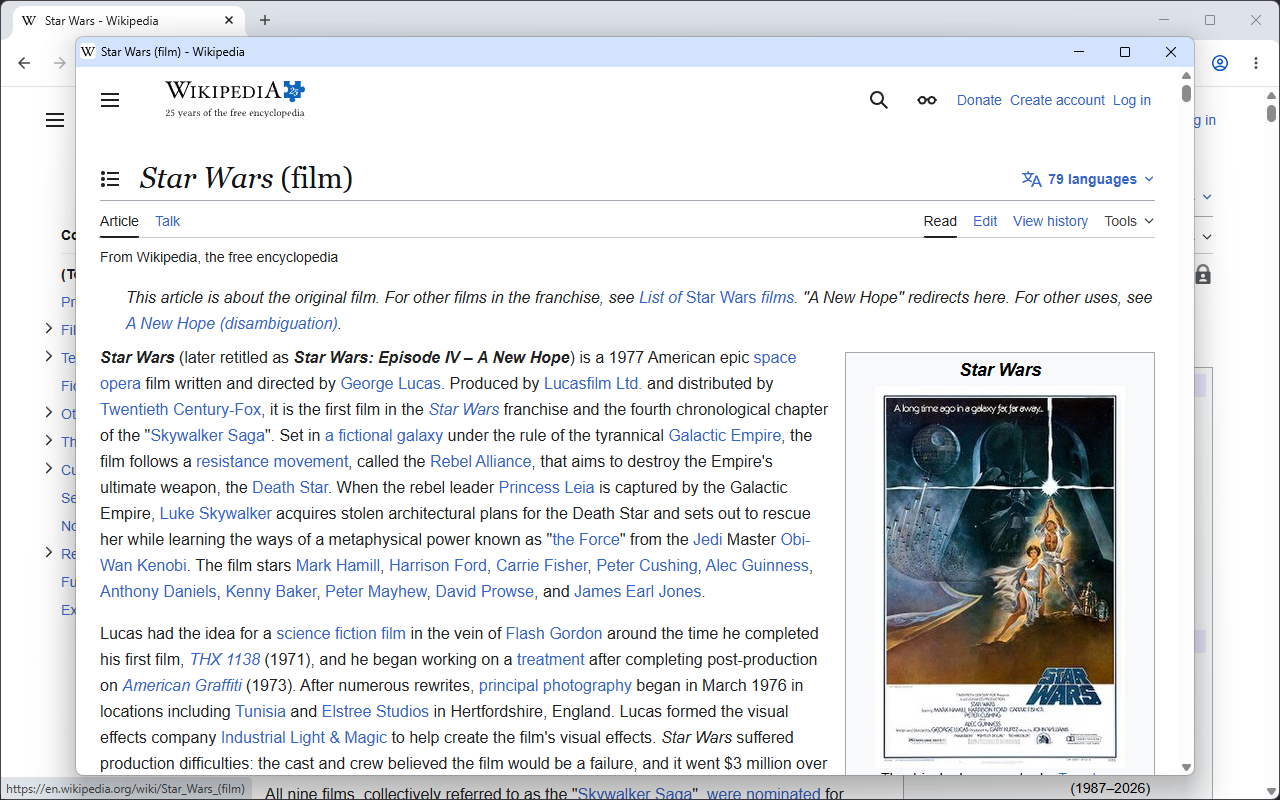Open the search magnifier icon
This screenshot has width=1280, height=800.
point(879,100)
